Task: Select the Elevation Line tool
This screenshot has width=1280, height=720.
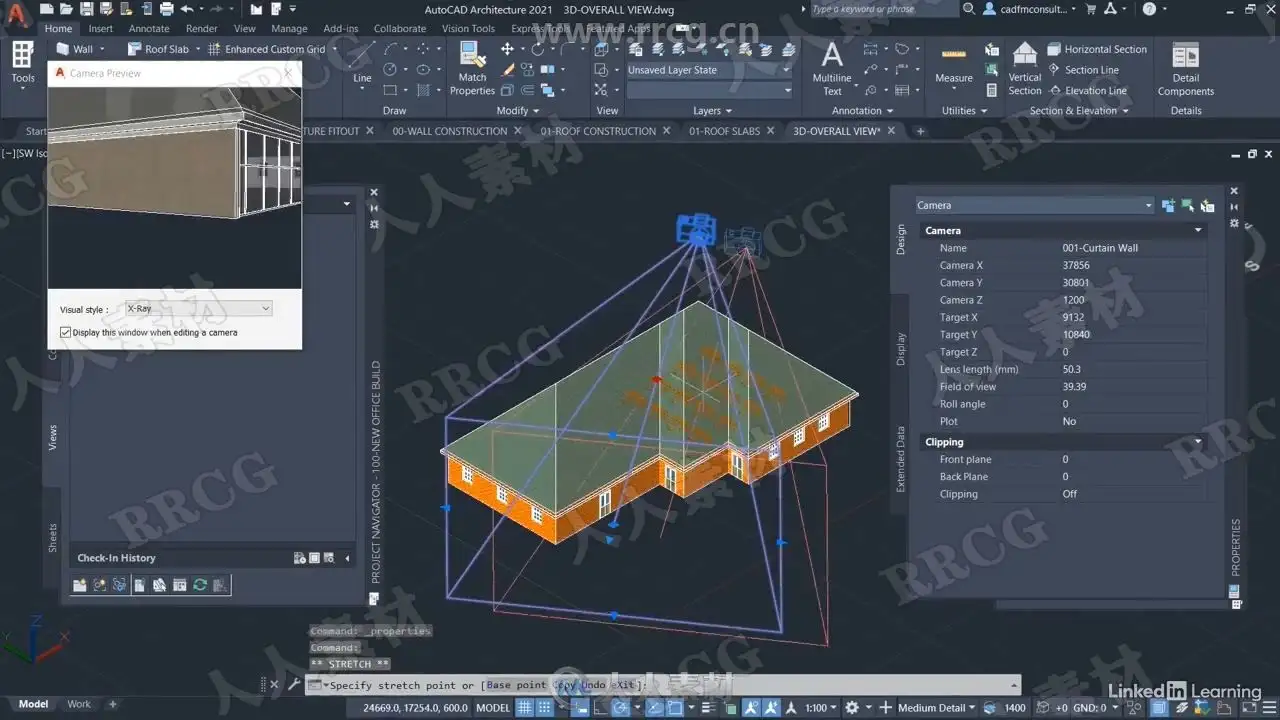Action: click(1087, 91)
